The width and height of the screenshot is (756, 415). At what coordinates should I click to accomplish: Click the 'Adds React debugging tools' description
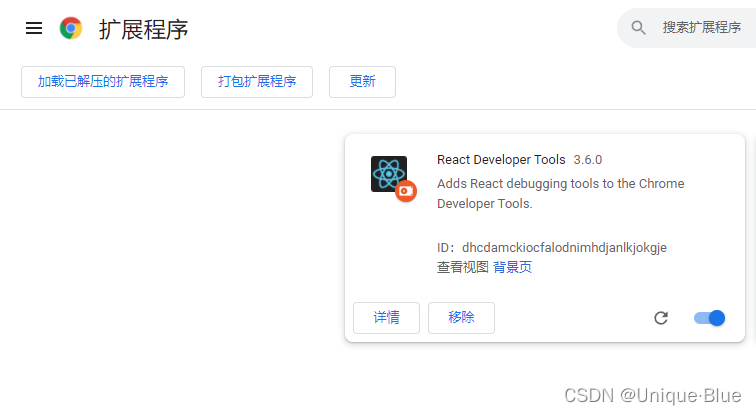[x=560, y=194]
